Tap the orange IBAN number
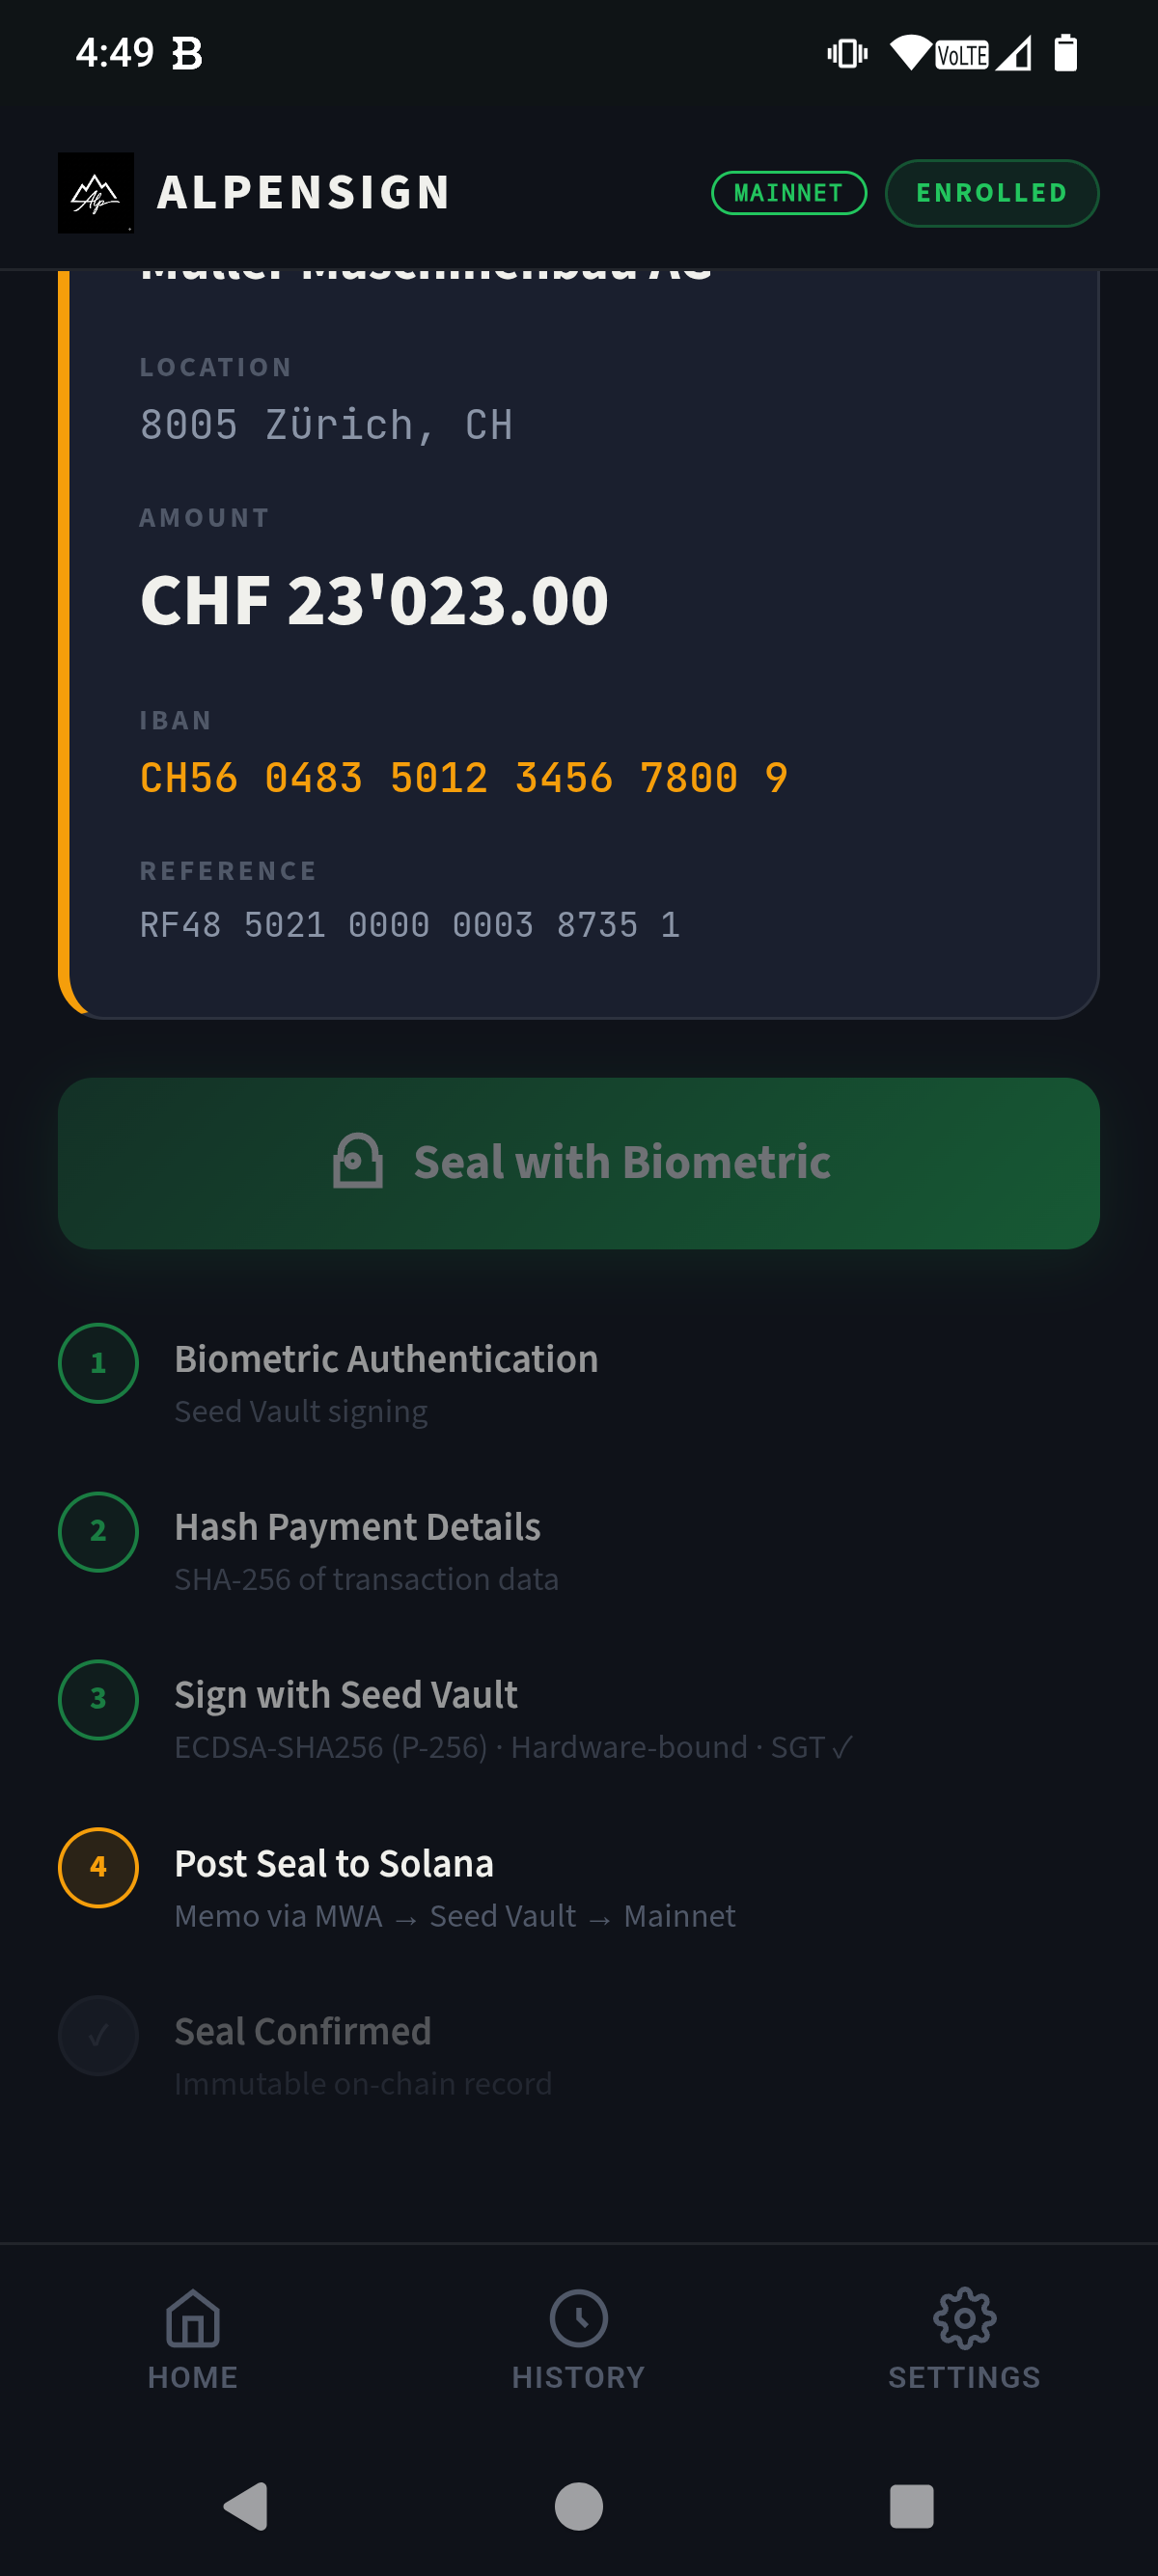 click(463, 778)
